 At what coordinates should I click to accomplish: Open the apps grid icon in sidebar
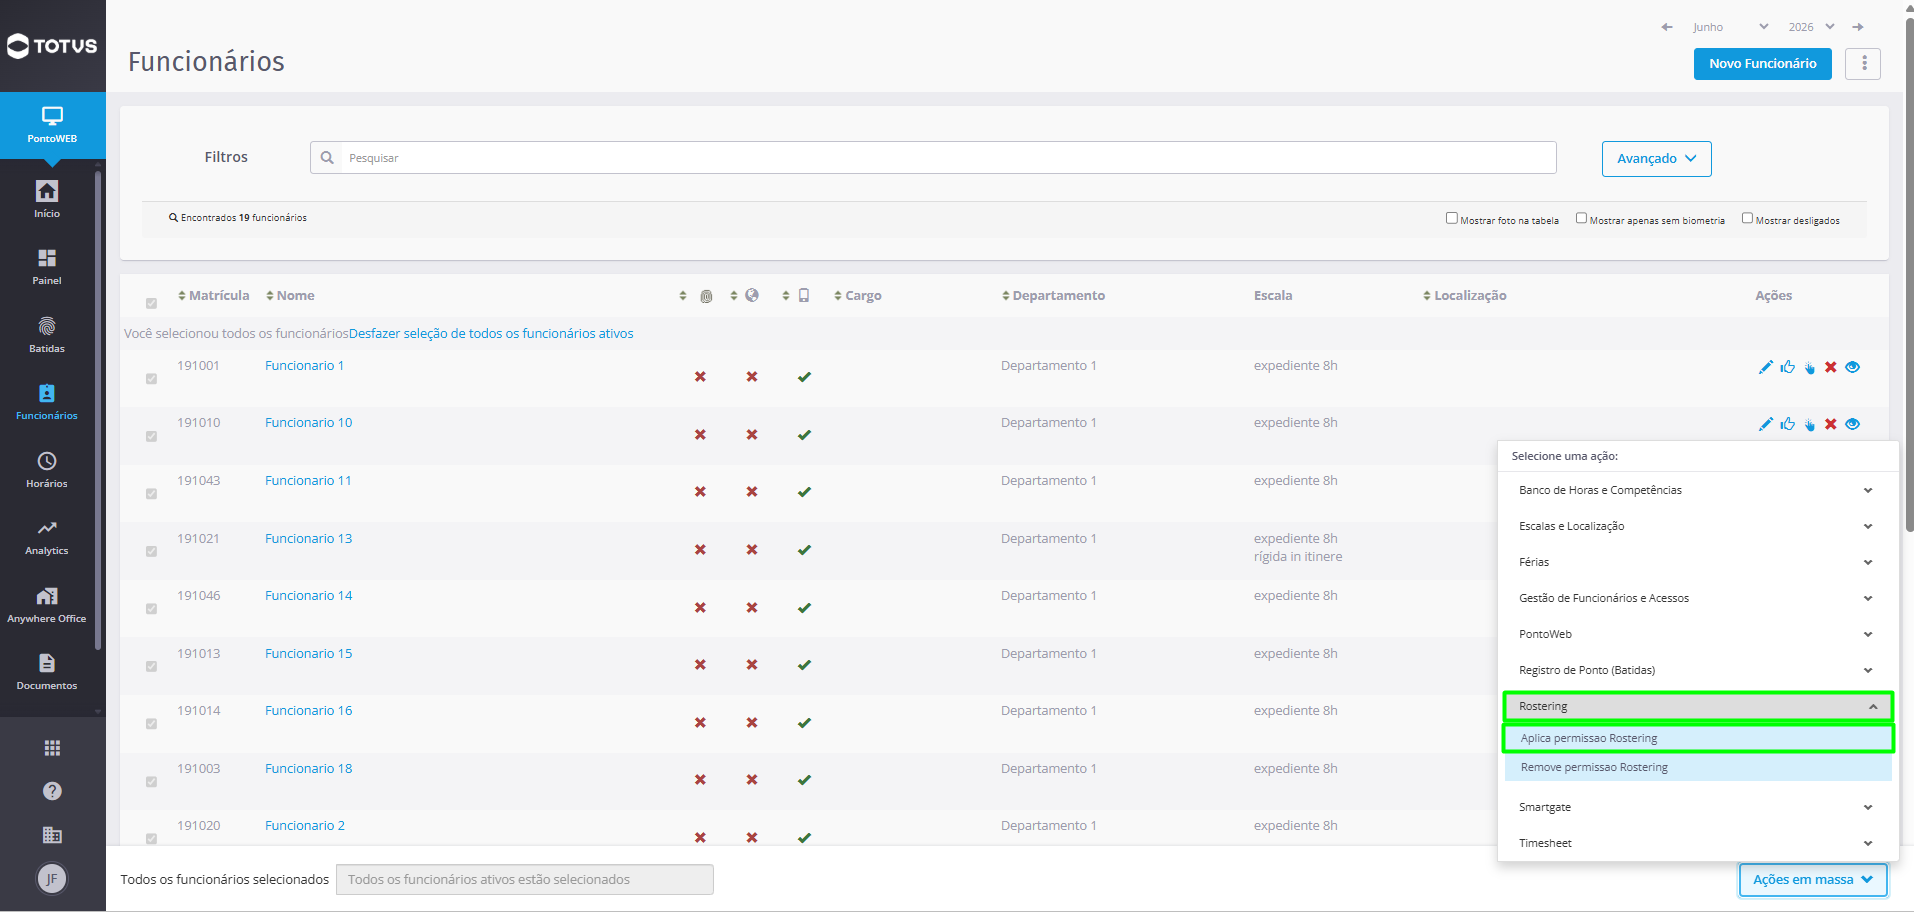(52, 748)
